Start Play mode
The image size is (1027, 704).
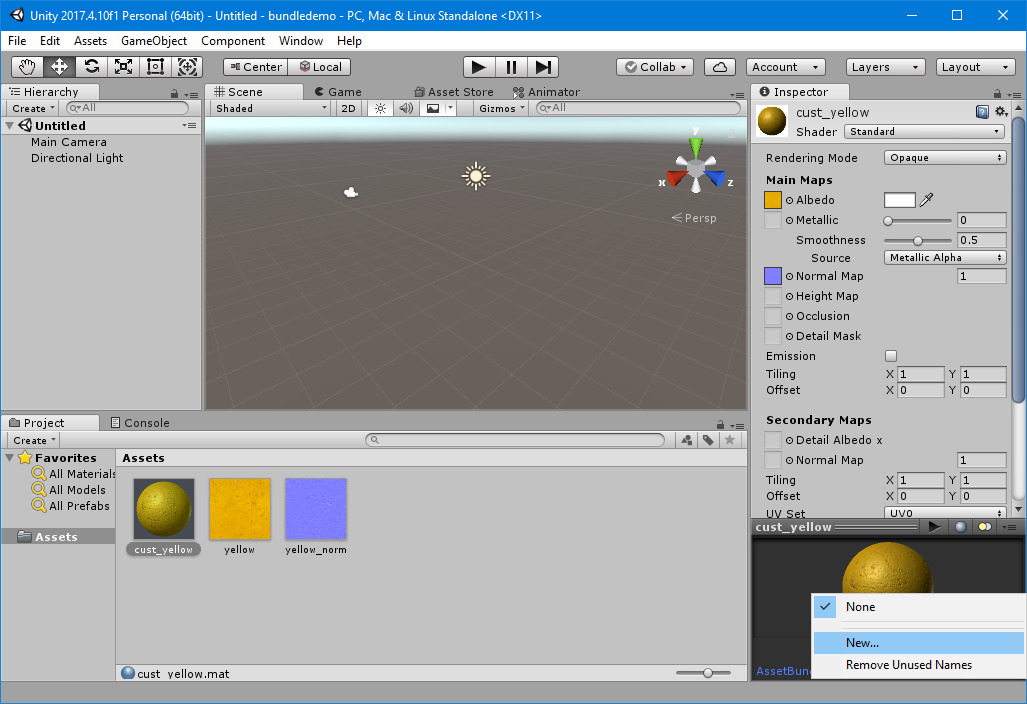click(x=479, y=67)
